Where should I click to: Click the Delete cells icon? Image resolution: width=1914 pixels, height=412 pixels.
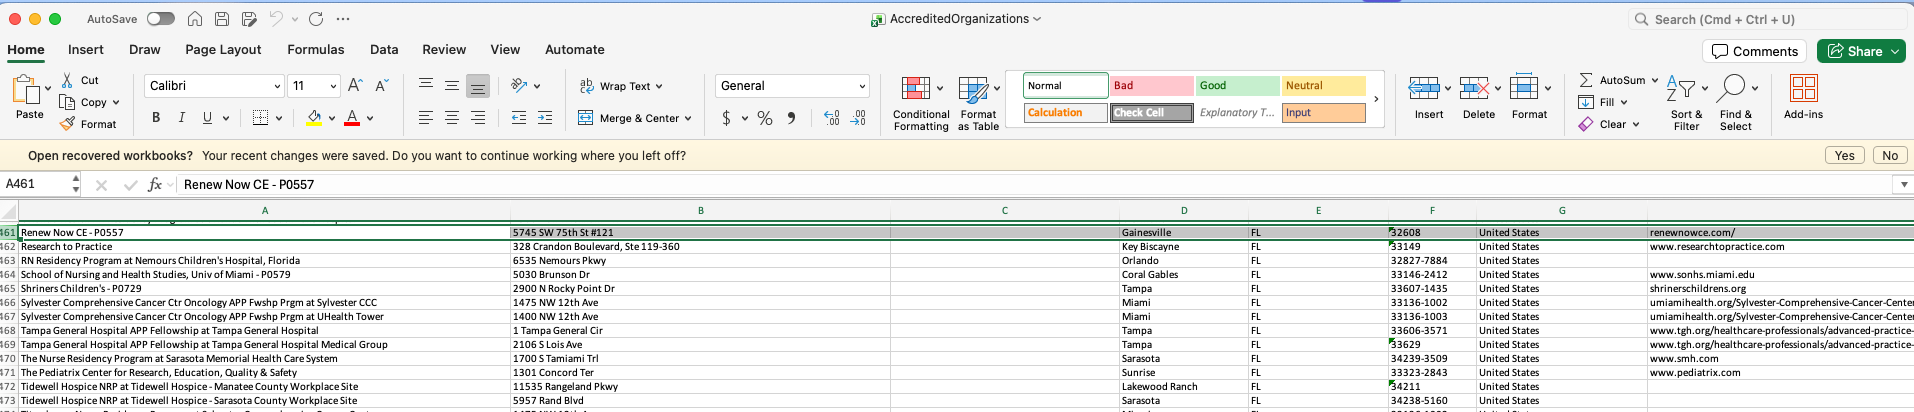1474,89
